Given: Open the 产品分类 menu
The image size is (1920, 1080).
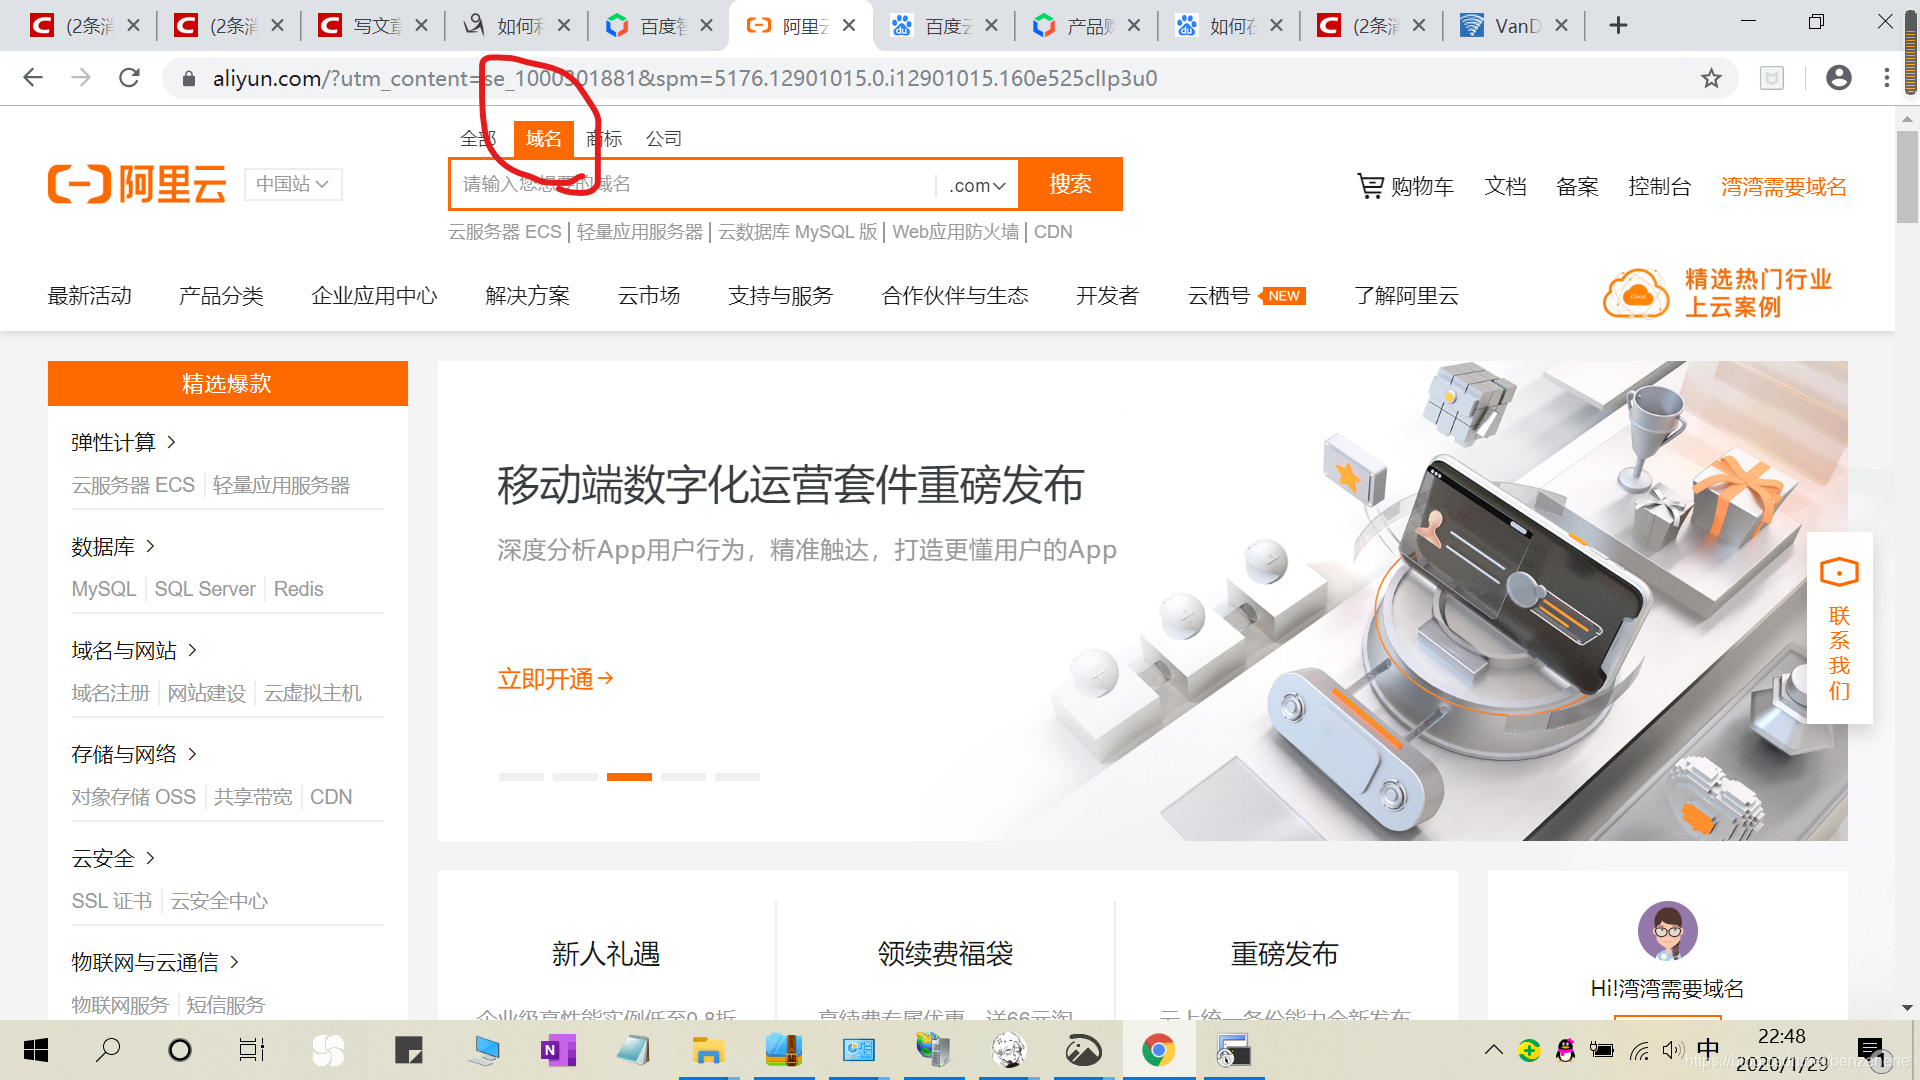Looking at the screenshot, I should click(x=221, y=295).
